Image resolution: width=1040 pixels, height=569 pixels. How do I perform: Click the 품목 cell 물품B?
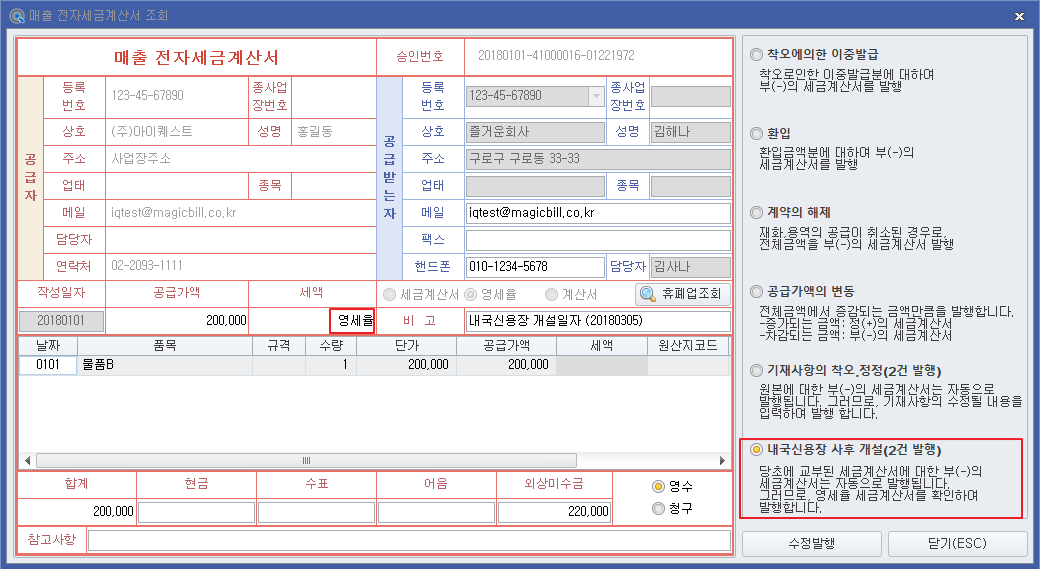pos(165,365)
